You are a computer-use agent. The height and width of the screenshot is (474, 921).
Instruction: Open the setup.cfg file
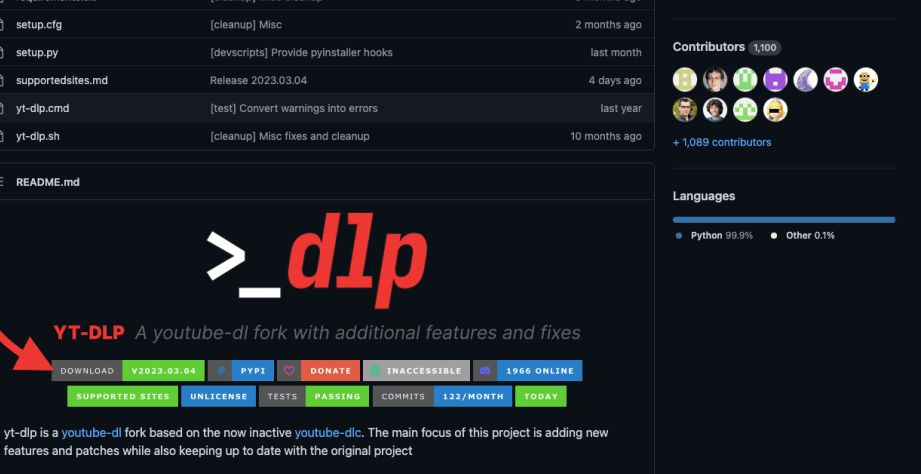click(42, 24)
